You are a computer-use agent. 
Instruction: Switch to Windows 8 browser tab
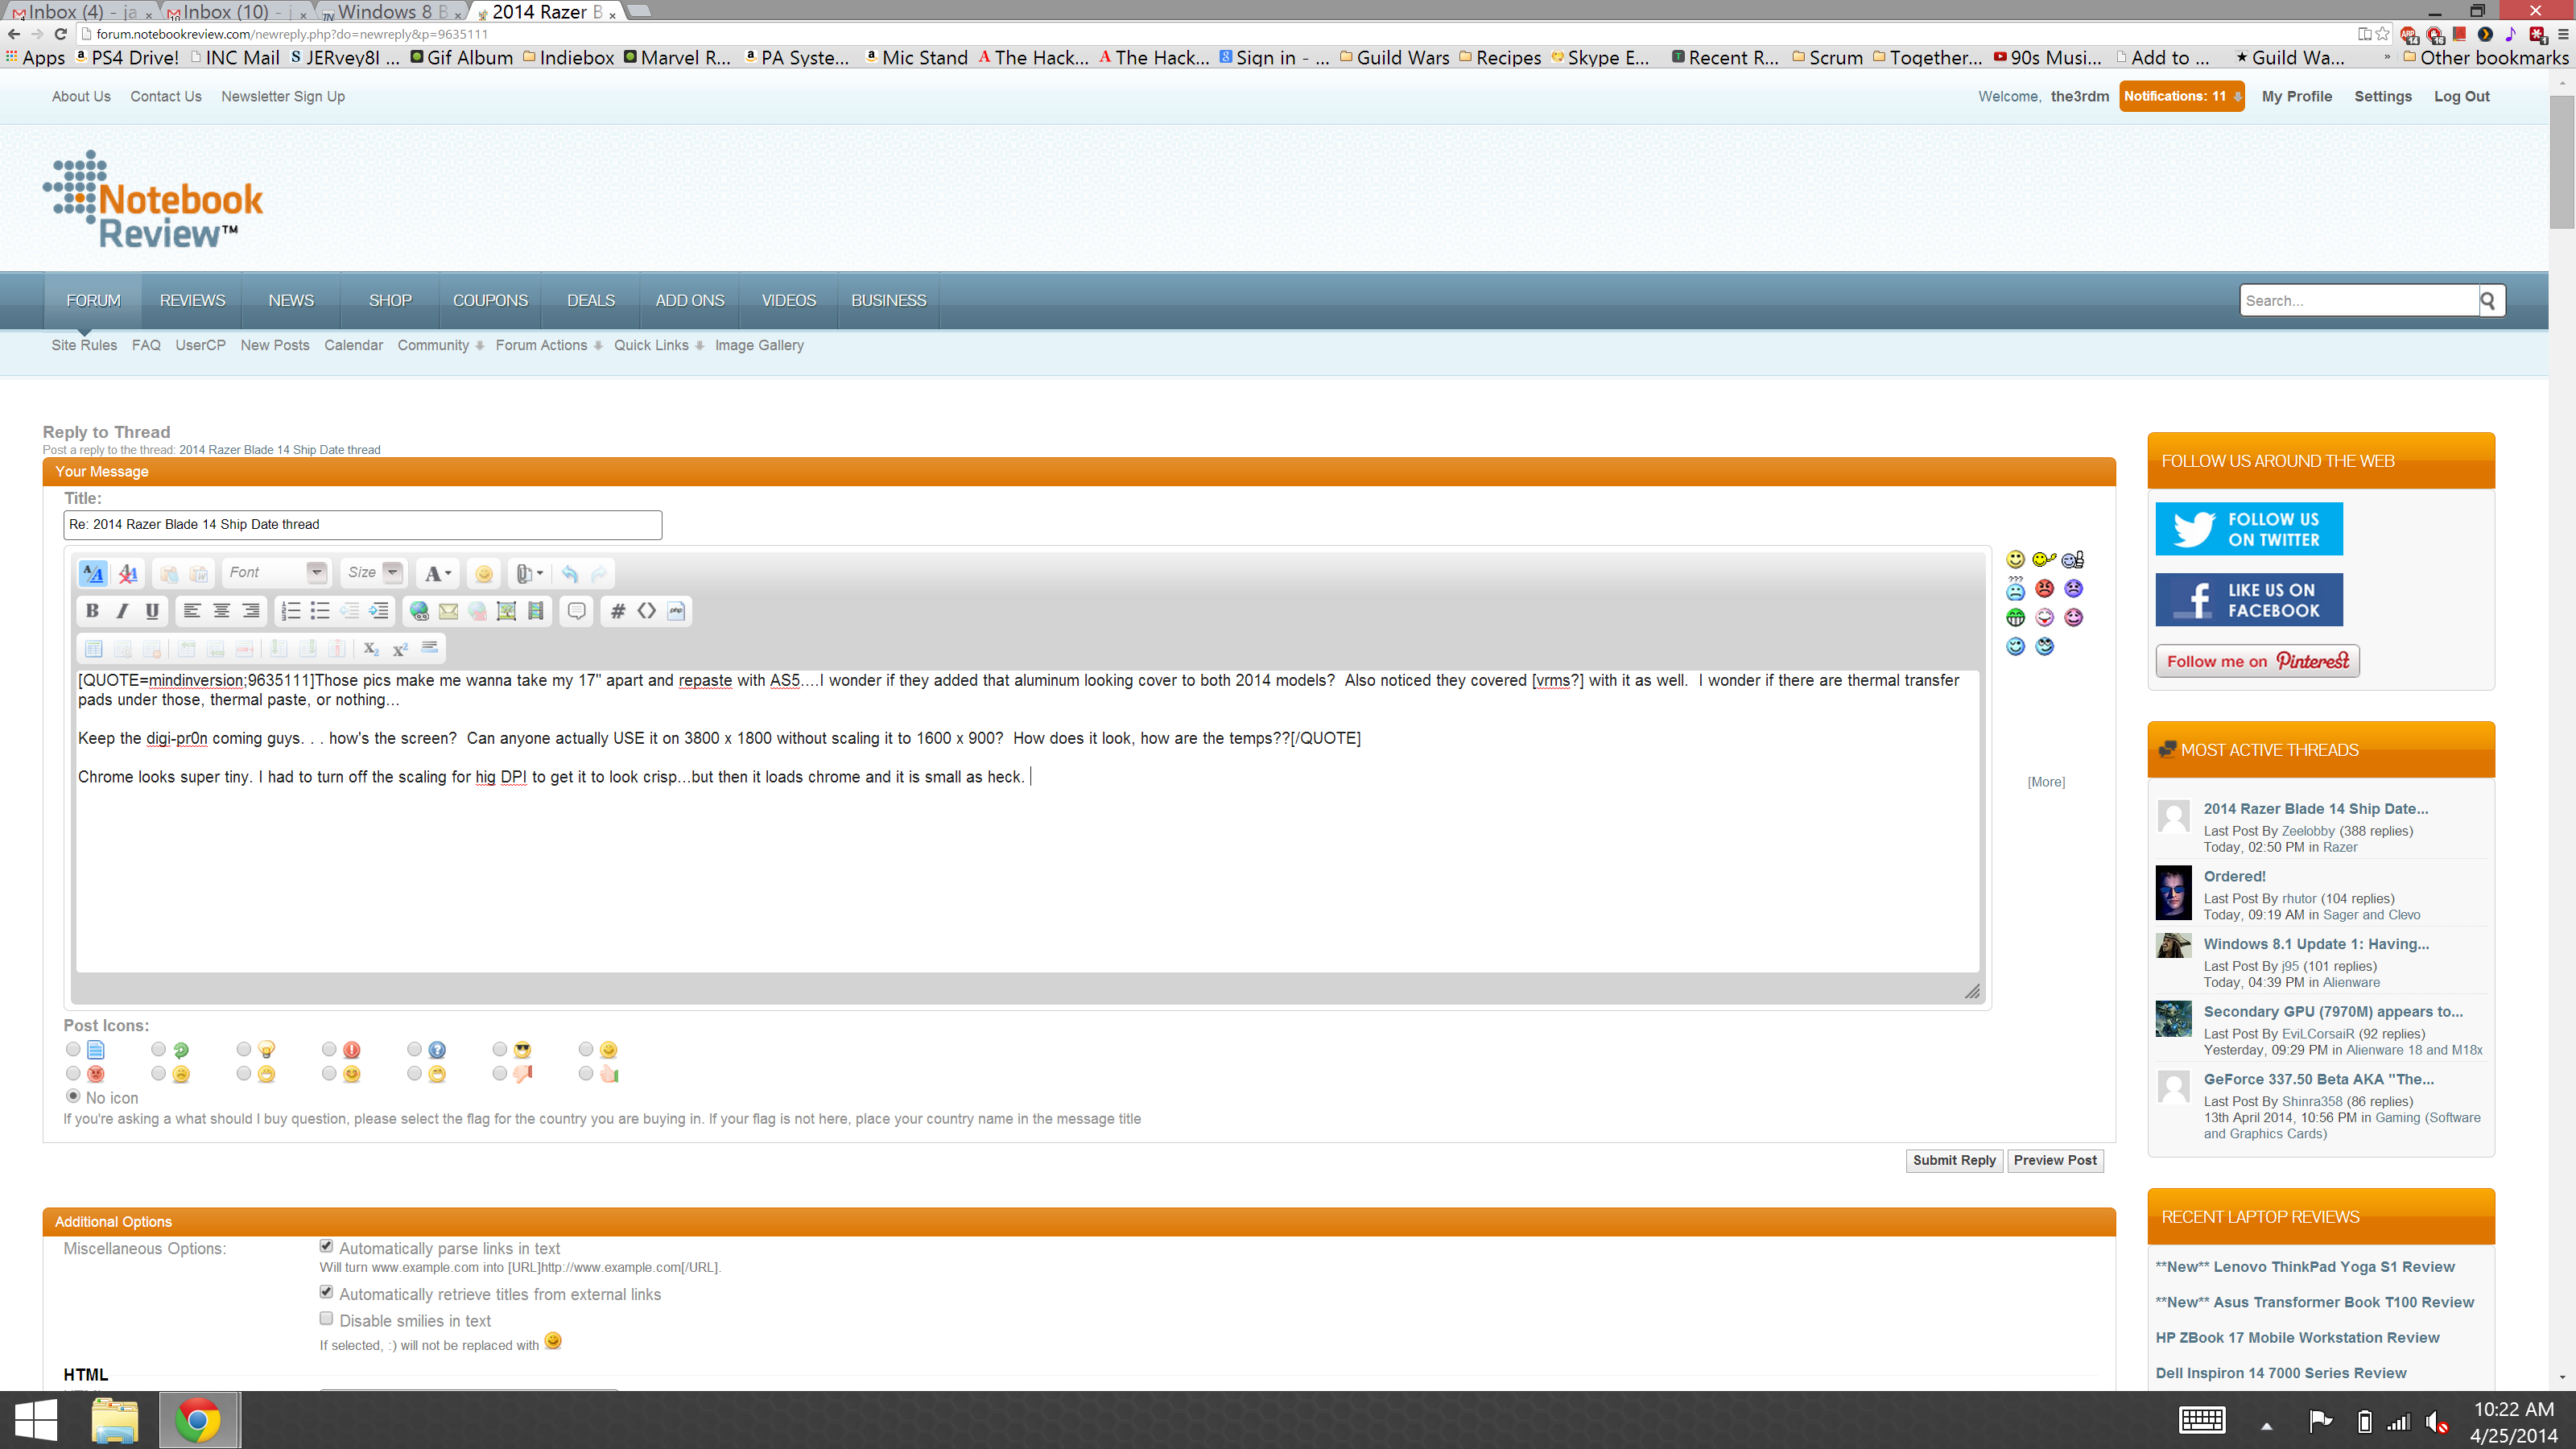[392, 12]
